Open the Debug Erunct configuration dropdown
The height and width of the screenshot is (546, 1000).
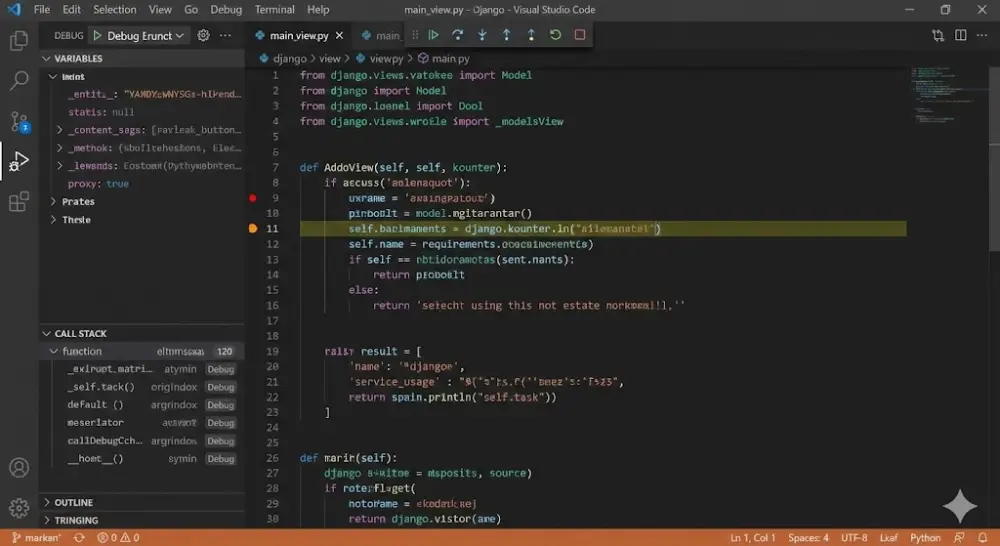[146, 36]
